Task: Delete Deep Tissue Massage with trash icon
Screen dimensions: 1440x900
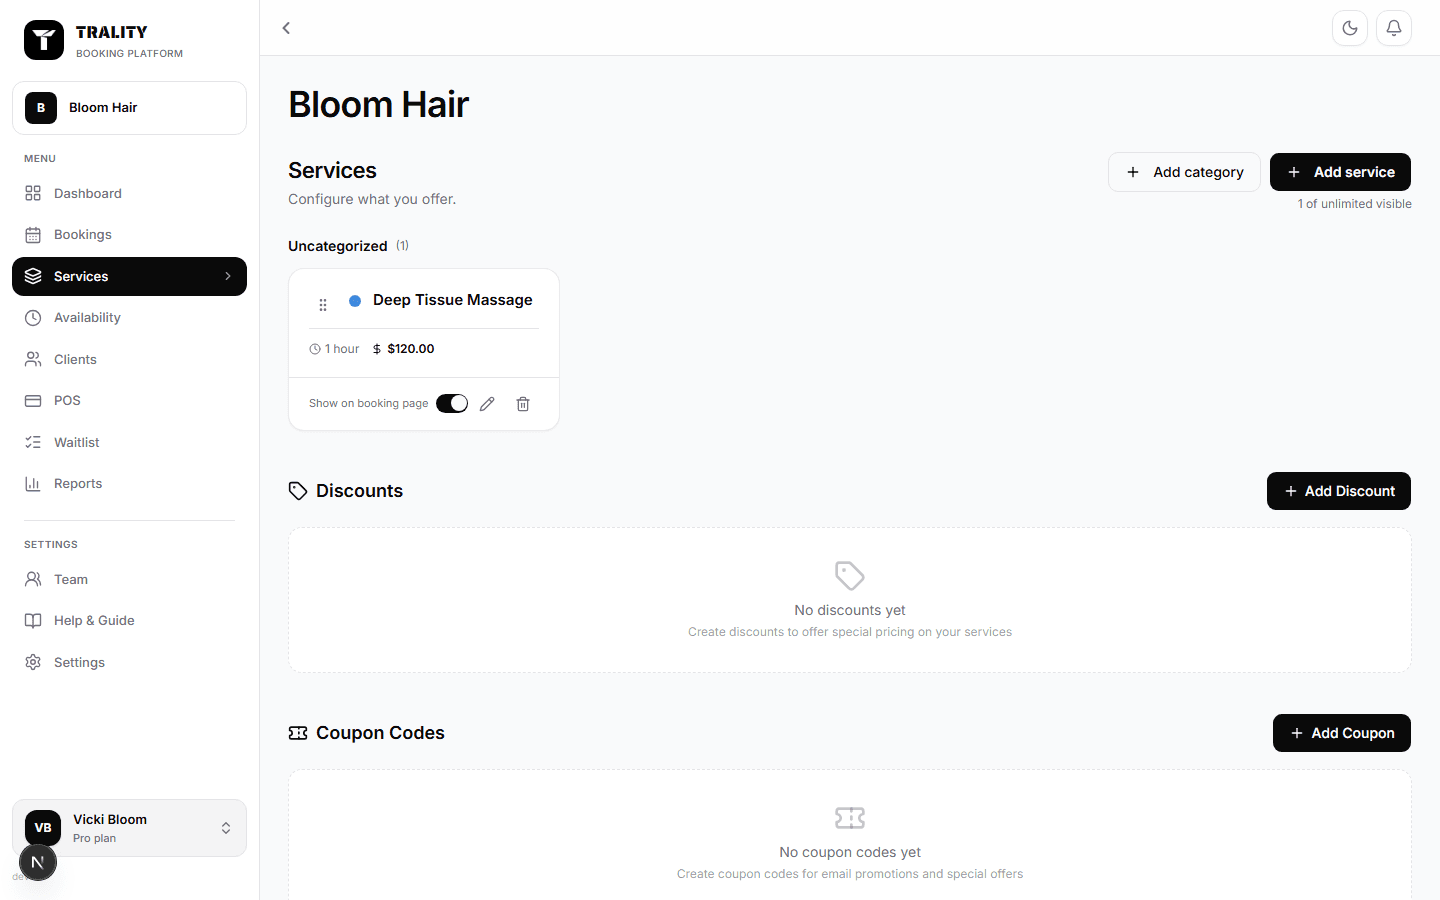Action: pyautogui.click(x=523, y=404)
